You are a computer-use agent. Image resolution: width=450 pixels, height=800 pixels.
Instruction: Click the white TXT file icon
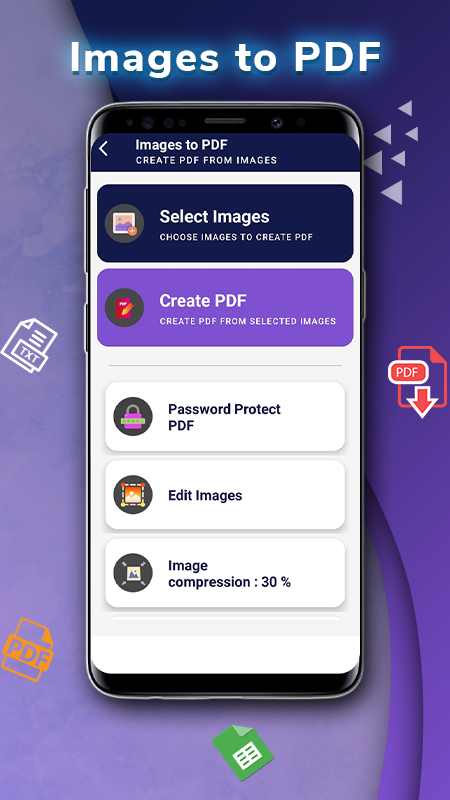coord(29,344)
